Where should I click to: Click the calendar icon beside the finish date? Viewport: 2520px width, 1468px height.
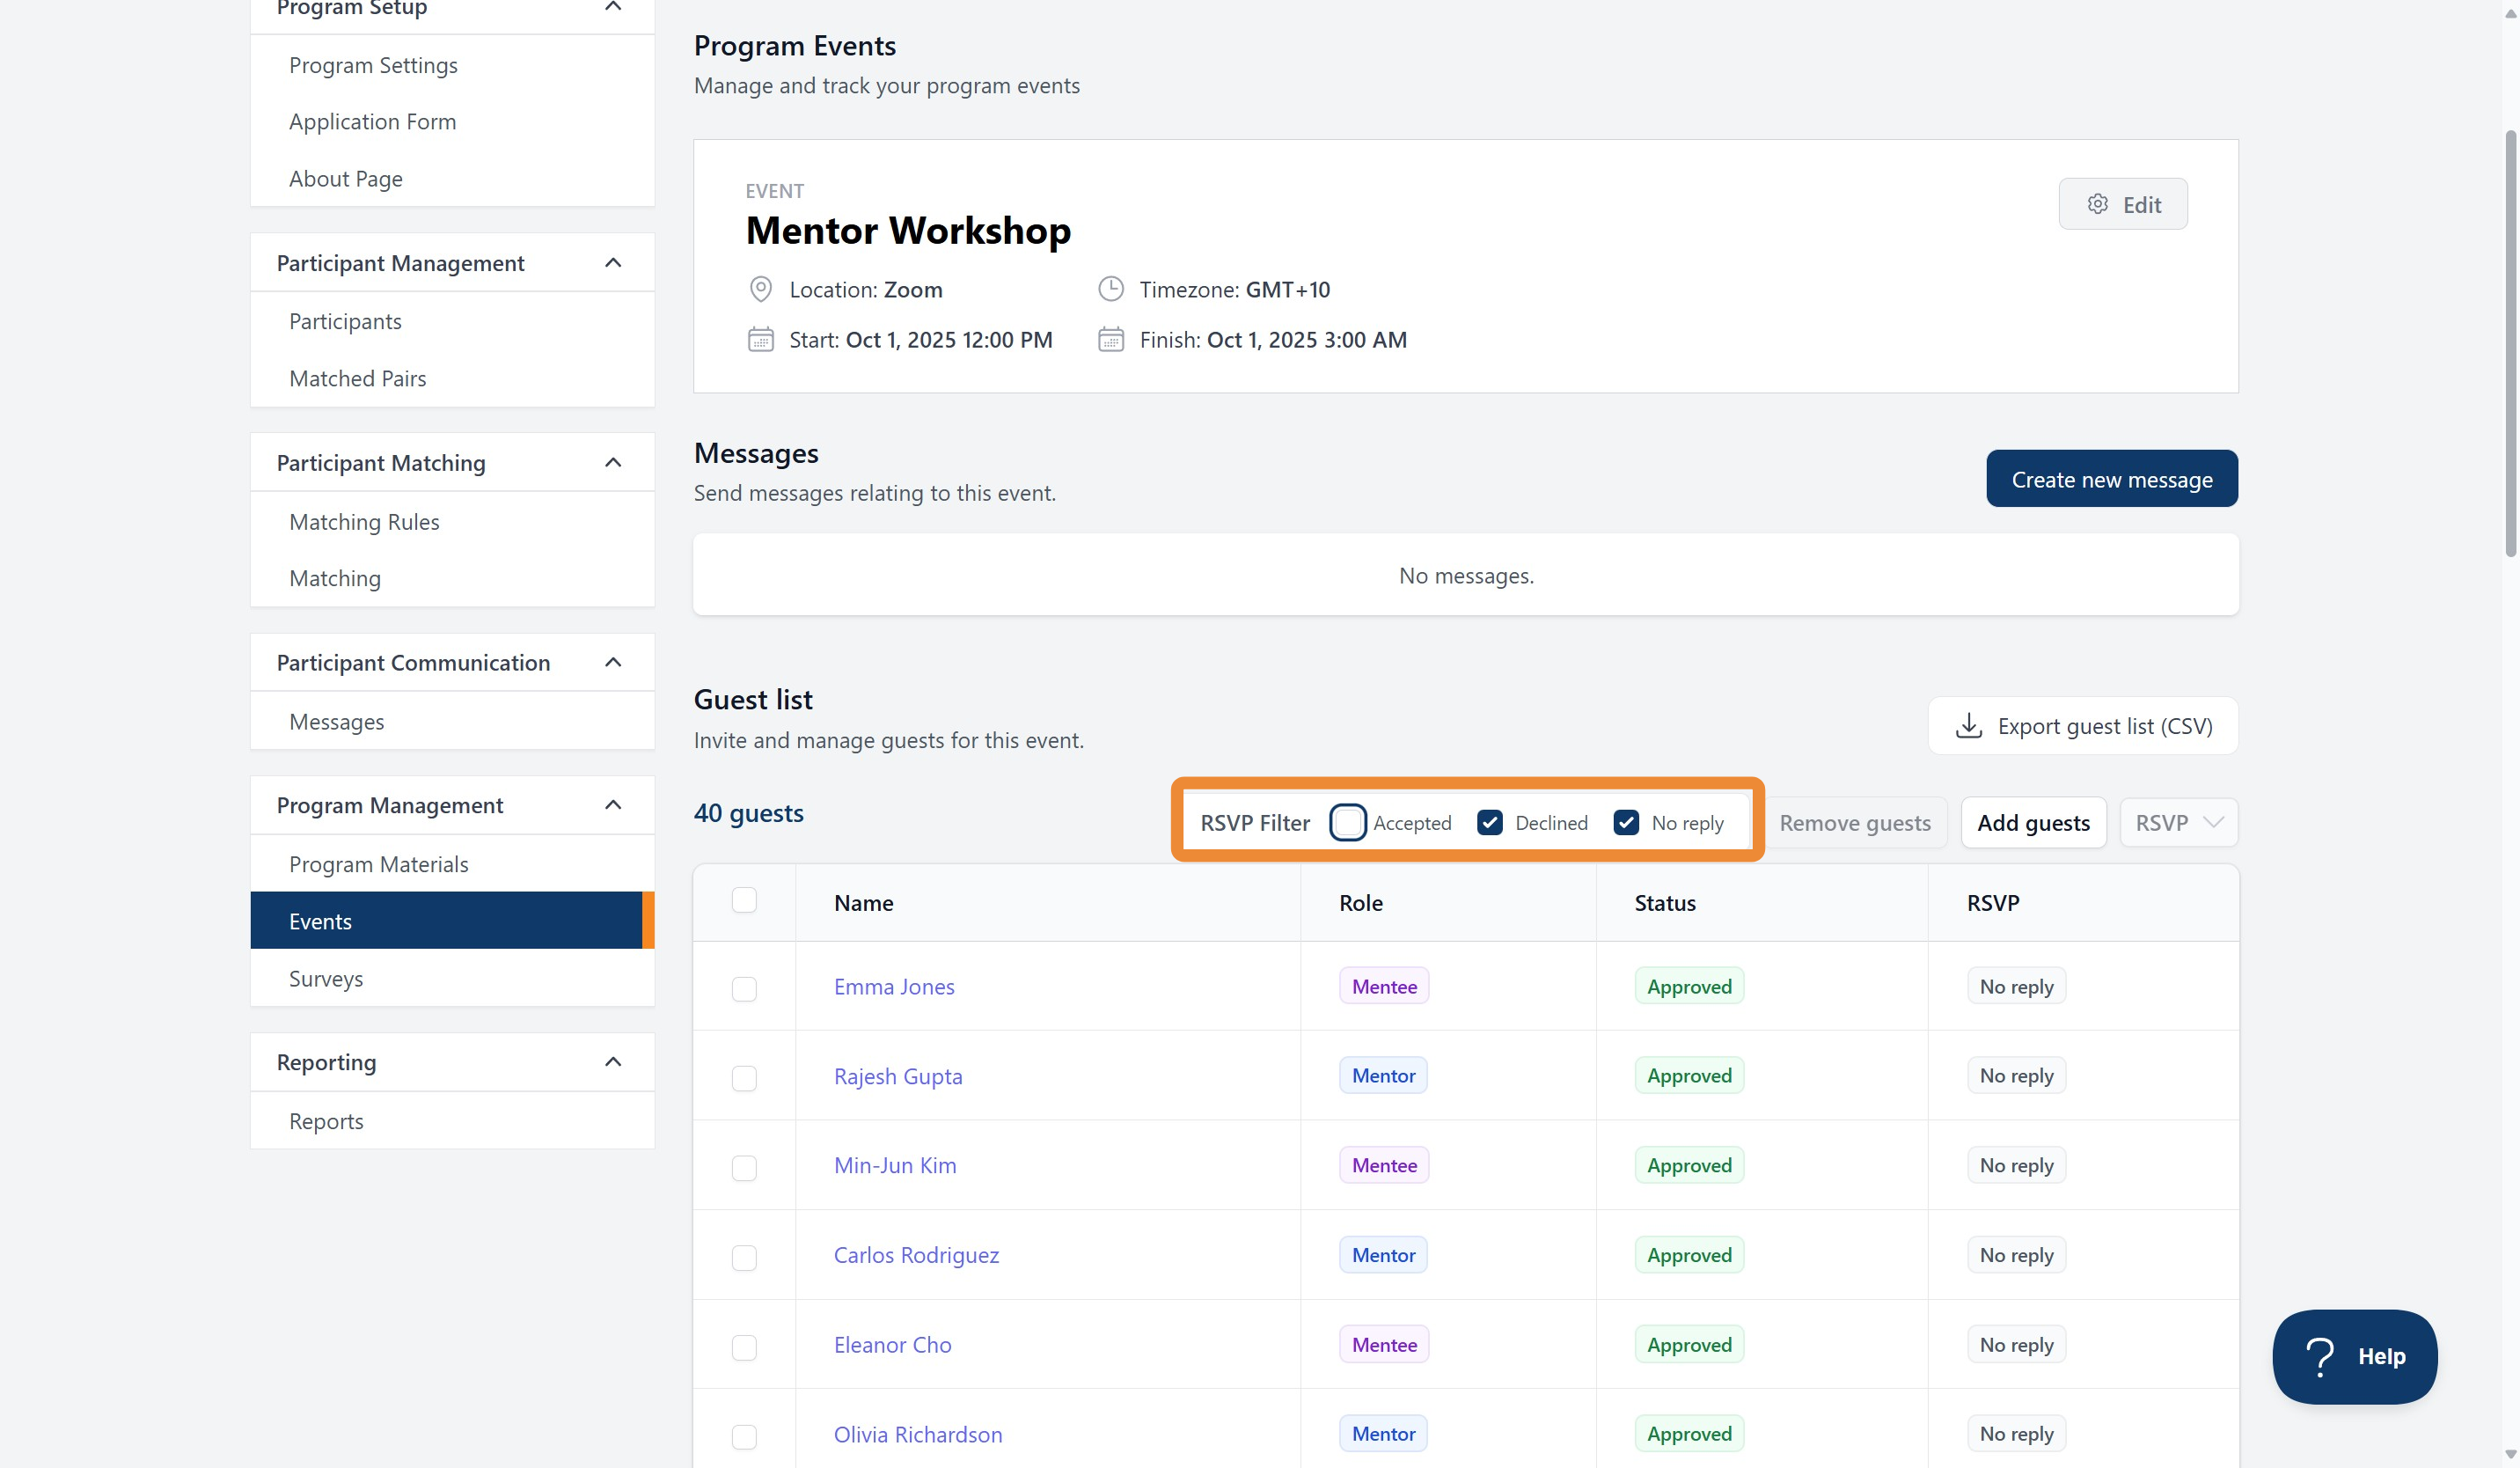point(1110,339)
